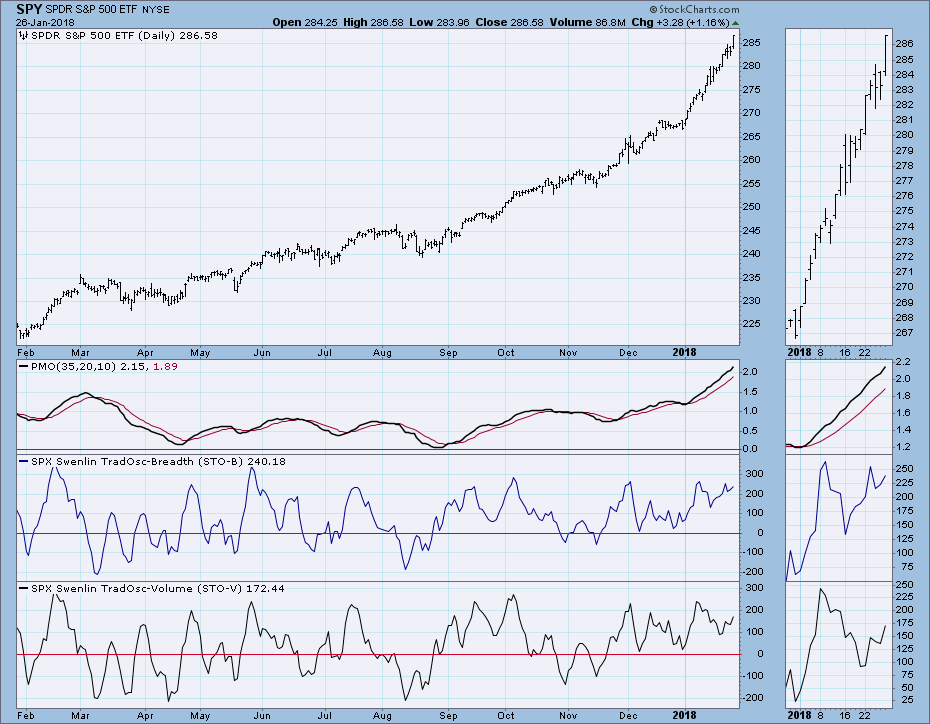
Task: Click the 283 label on the zoom panel axis
Action: coord(904,90)
